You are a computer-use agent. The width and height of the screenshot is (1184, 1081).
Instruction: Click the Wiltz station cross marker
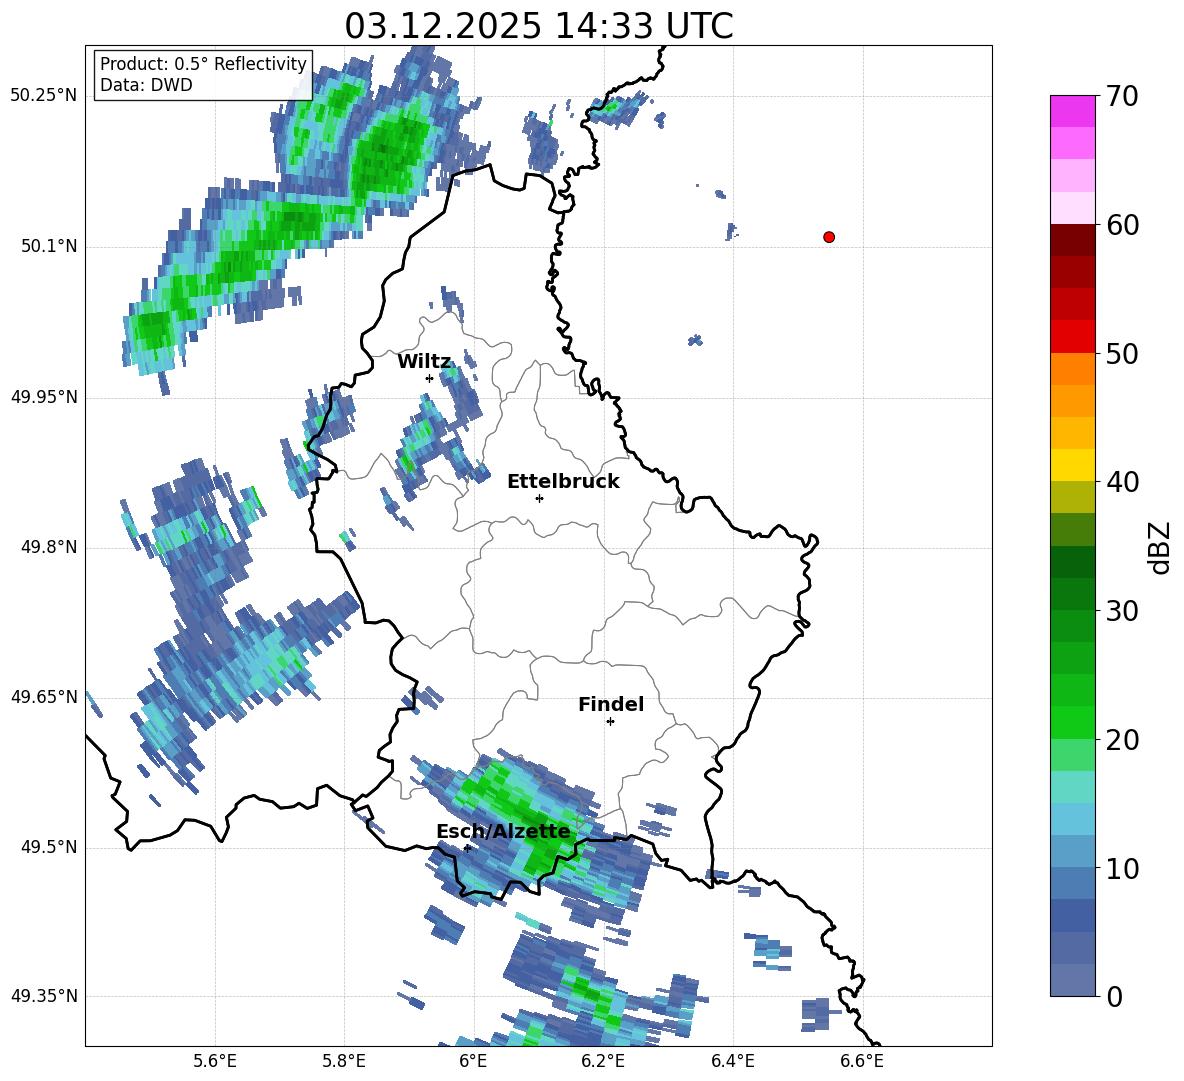pos(429,378)
